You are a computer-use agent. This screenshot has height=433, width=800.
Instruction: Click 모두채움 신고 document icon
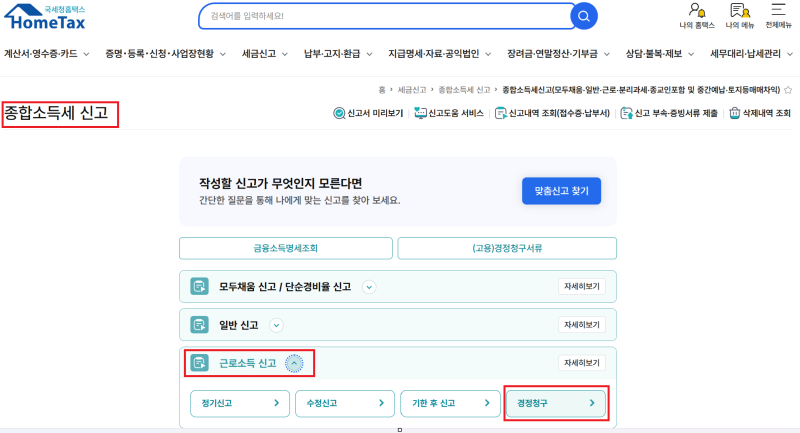(199, 287)
